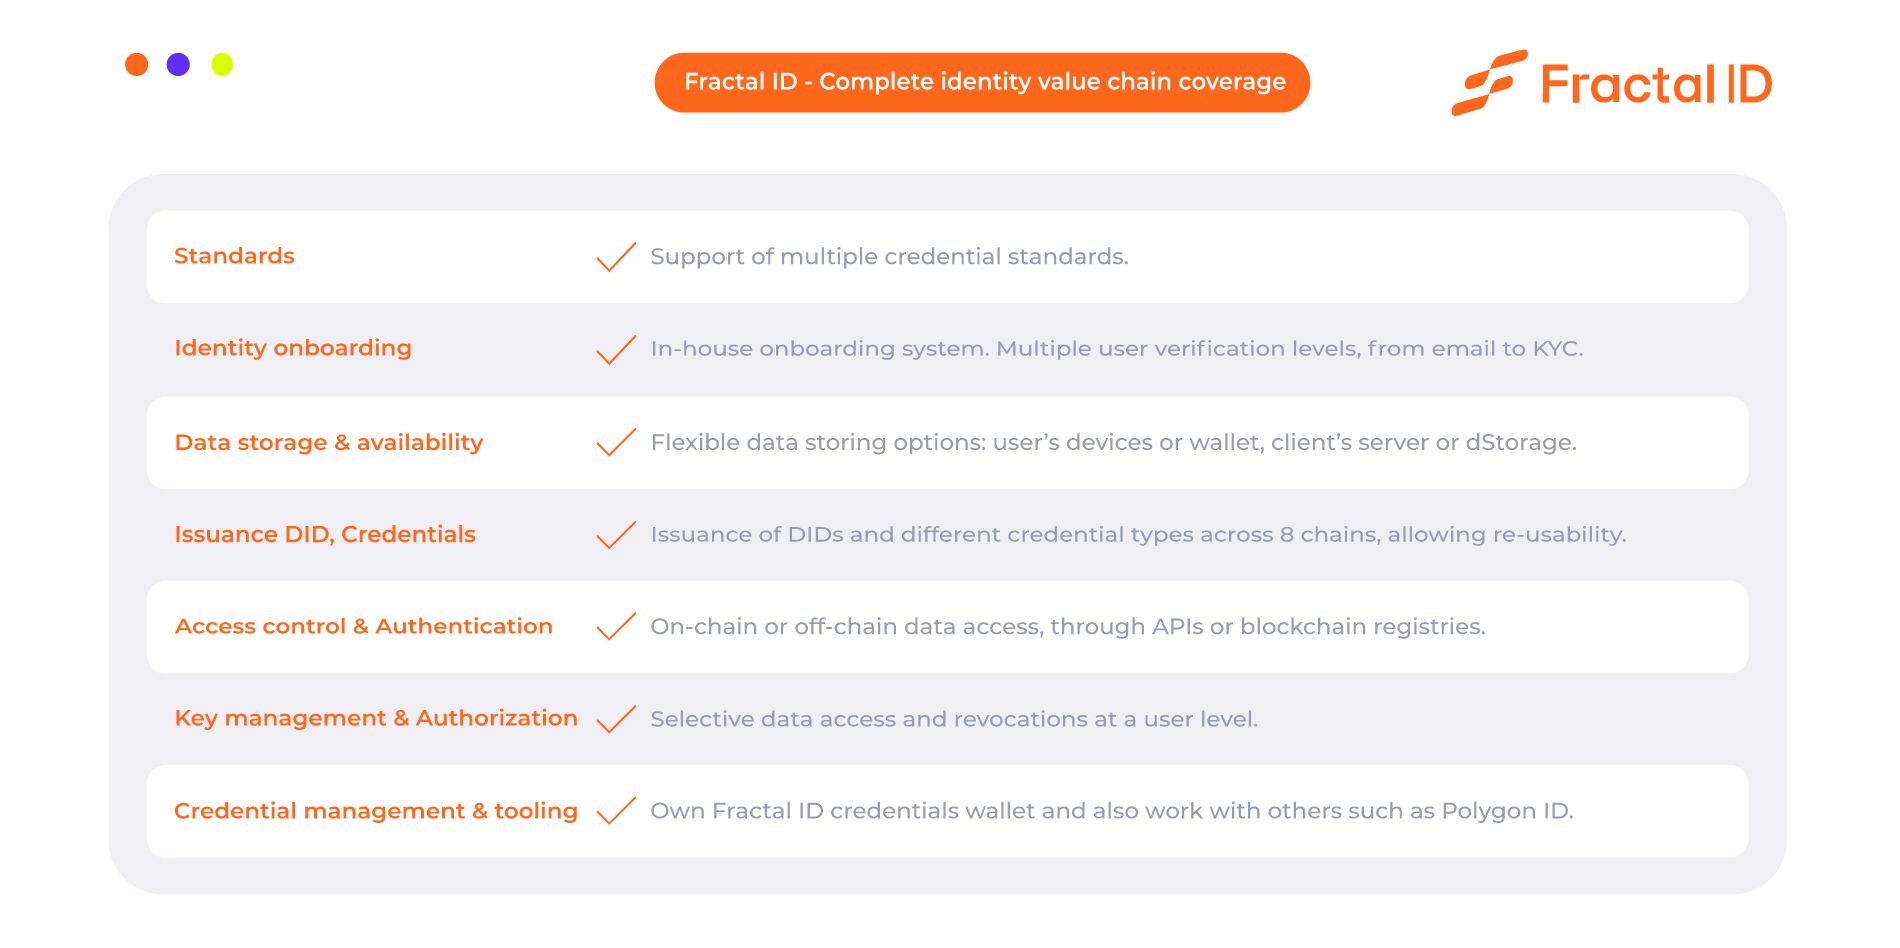Click the Credential management & tooling label
Image resolution: width=1900 pixels, height=948 pixels.
[376, 811]
